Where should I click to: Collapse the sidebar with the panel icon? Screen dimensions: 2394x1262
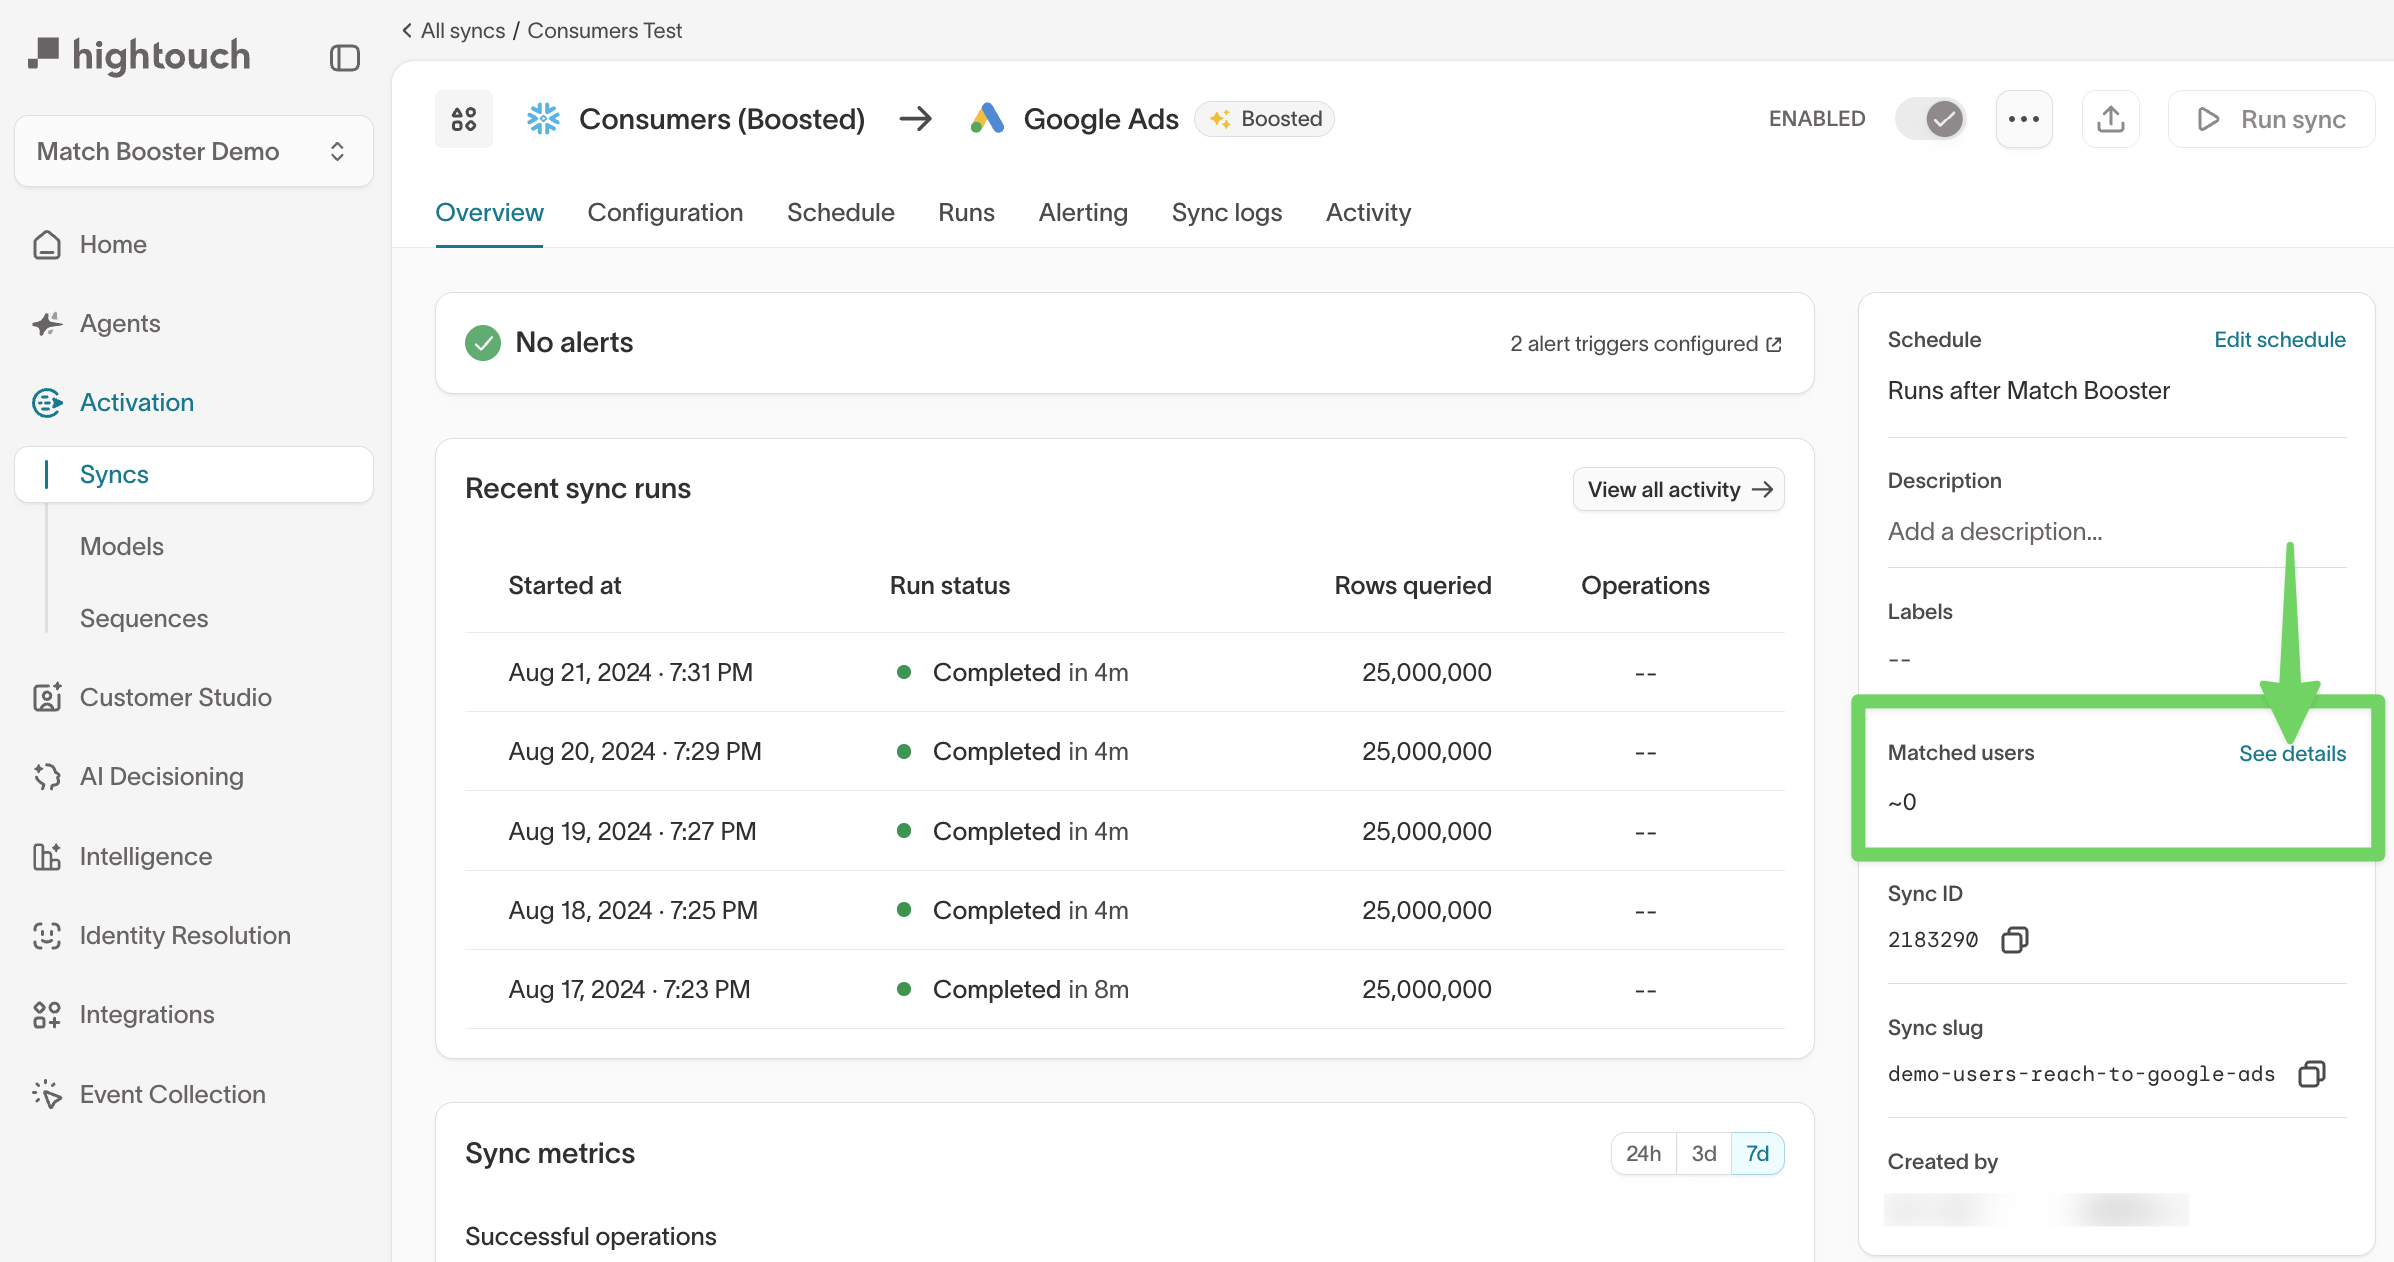tap(344, 58)
